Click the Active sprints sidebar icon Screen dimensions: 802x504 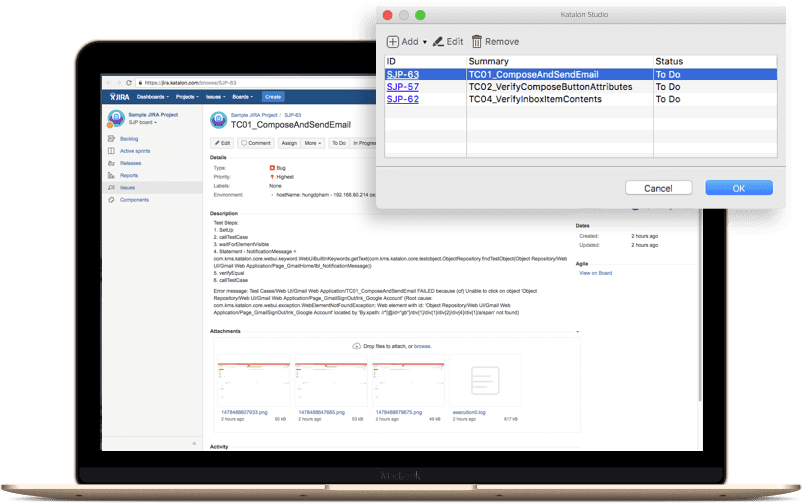tap(111, 151)
